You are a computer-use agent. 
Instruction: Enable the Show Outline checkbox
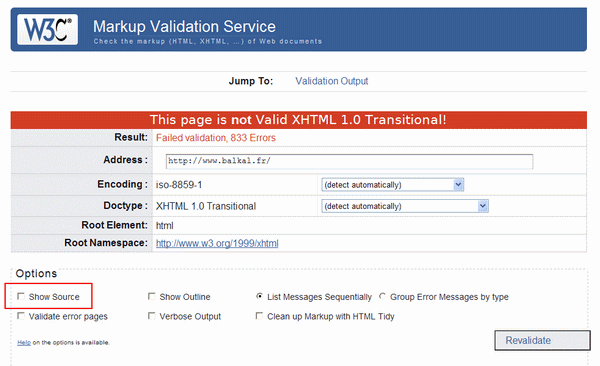coord(152,296)
